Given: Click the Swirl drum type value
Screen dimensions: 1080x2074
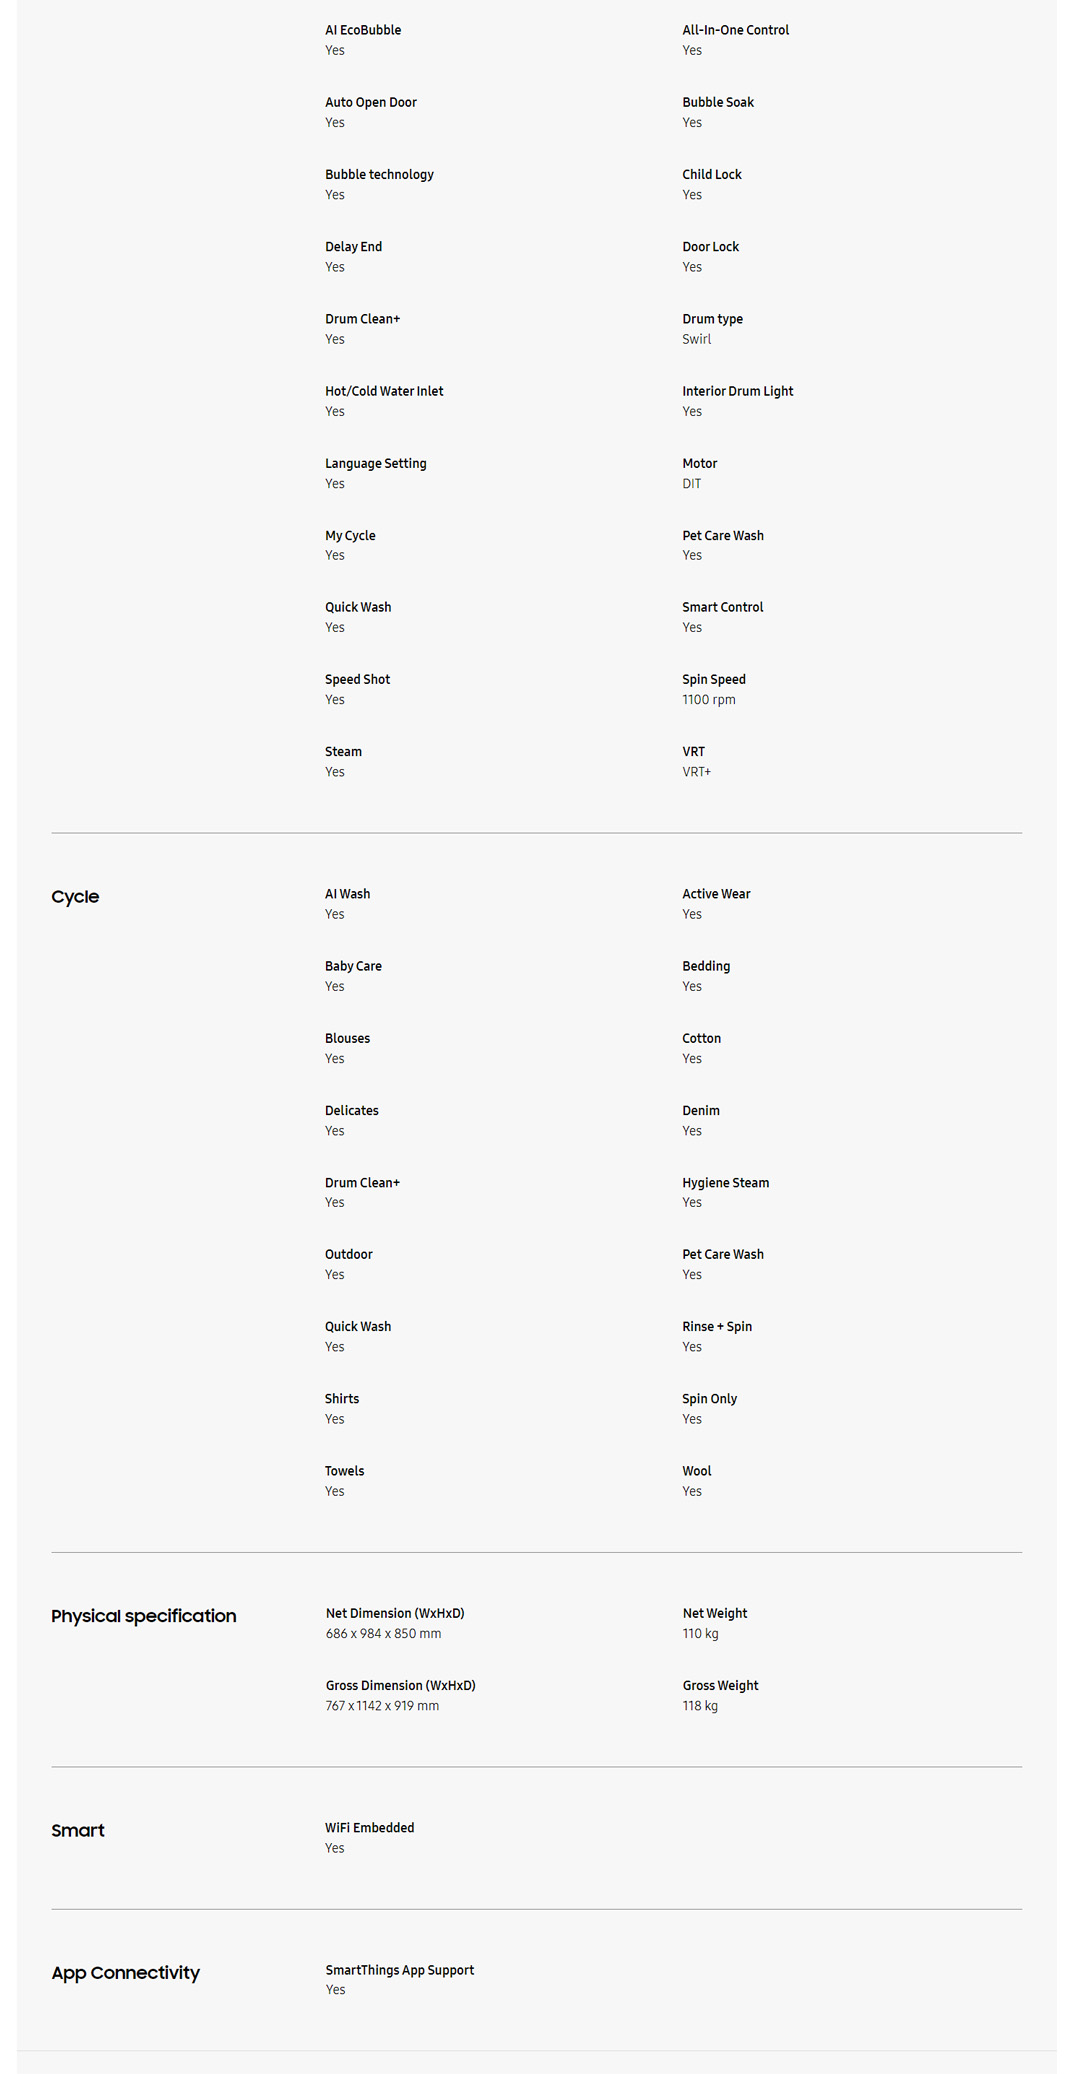Looking at the screenshot, I should point(697,339).
